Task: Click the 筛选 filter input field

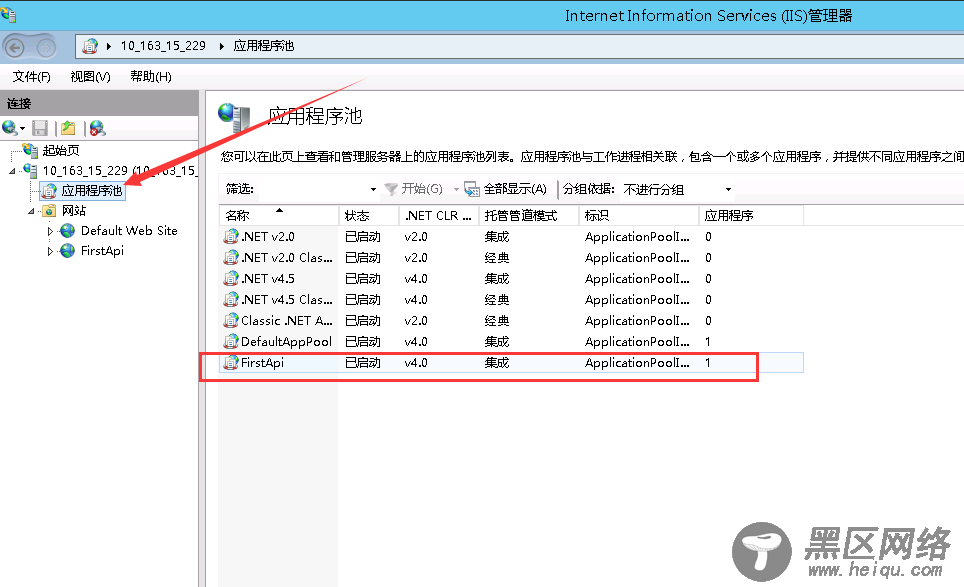Action: click(x=312, y=189)
